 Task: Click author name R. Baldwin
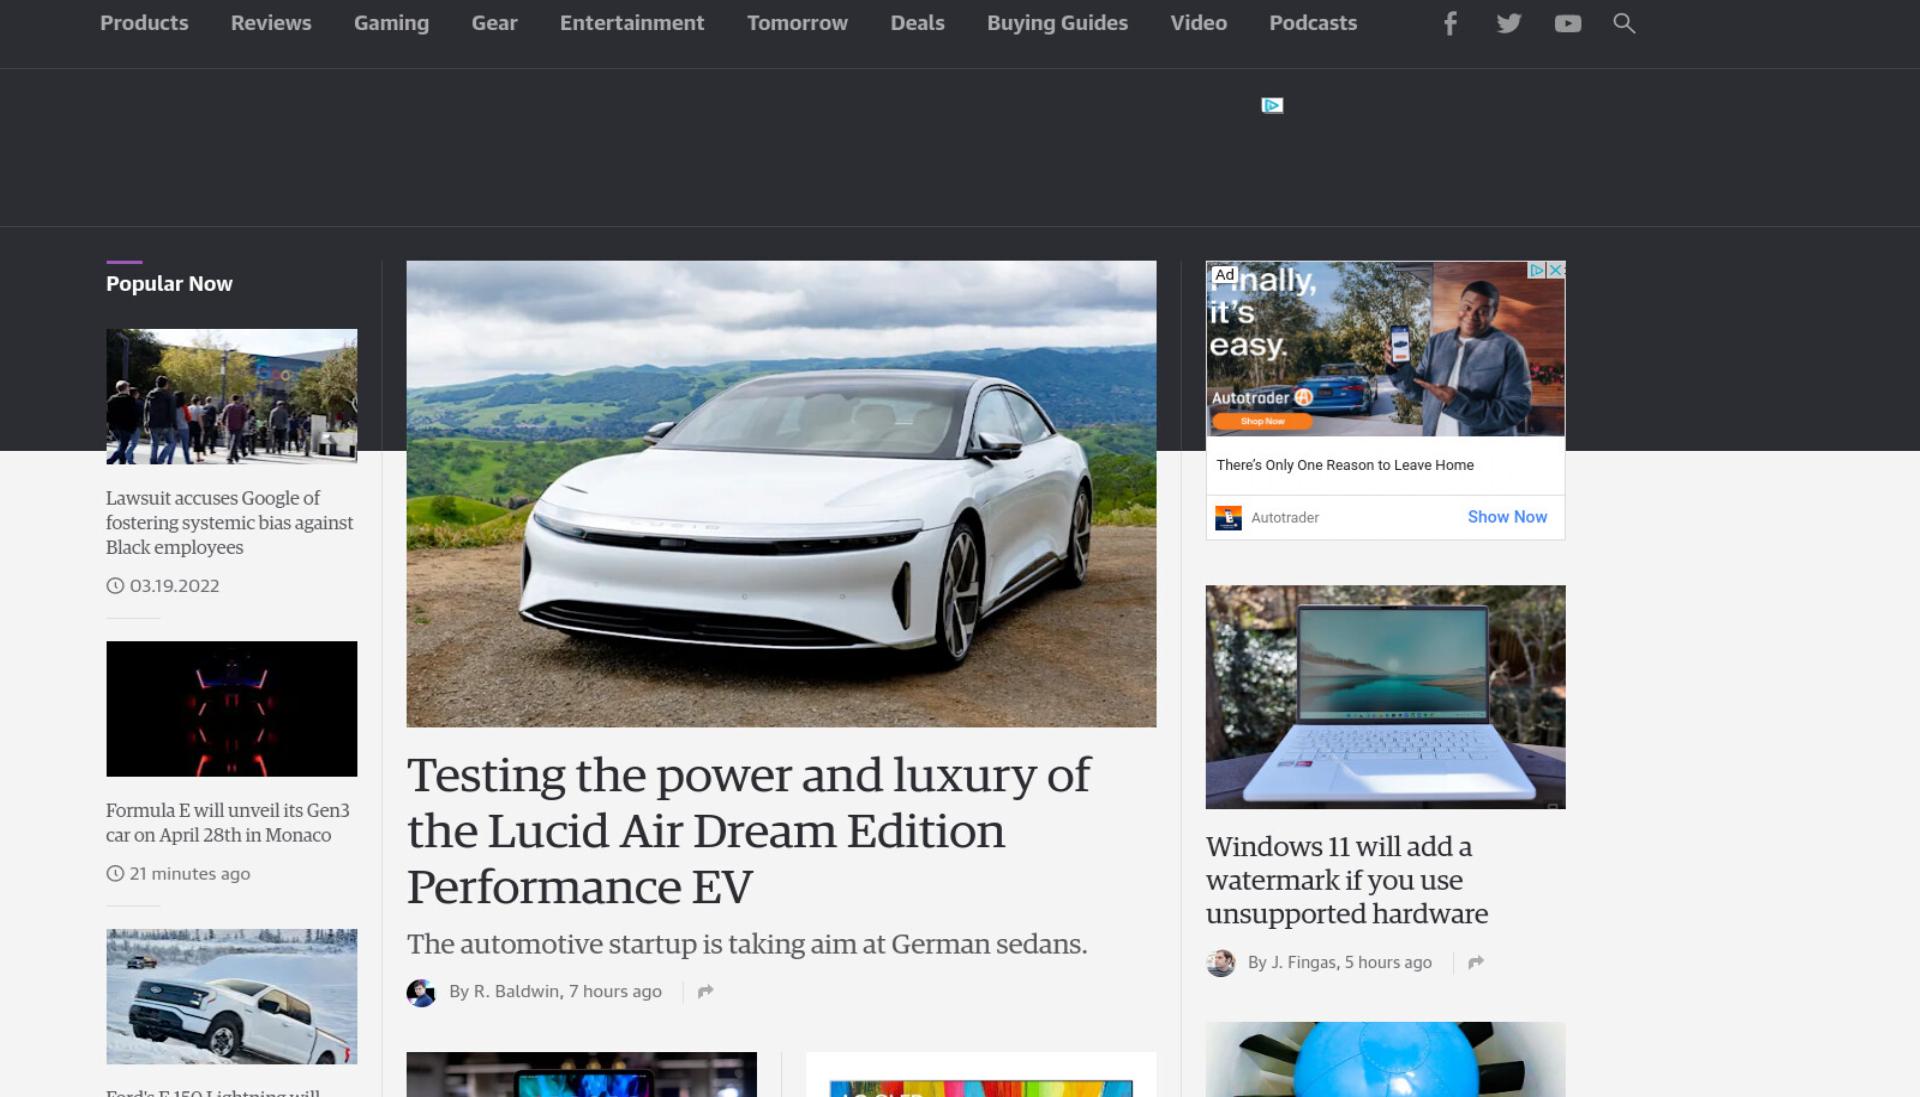pyautogui.click(x=516, y=991)
